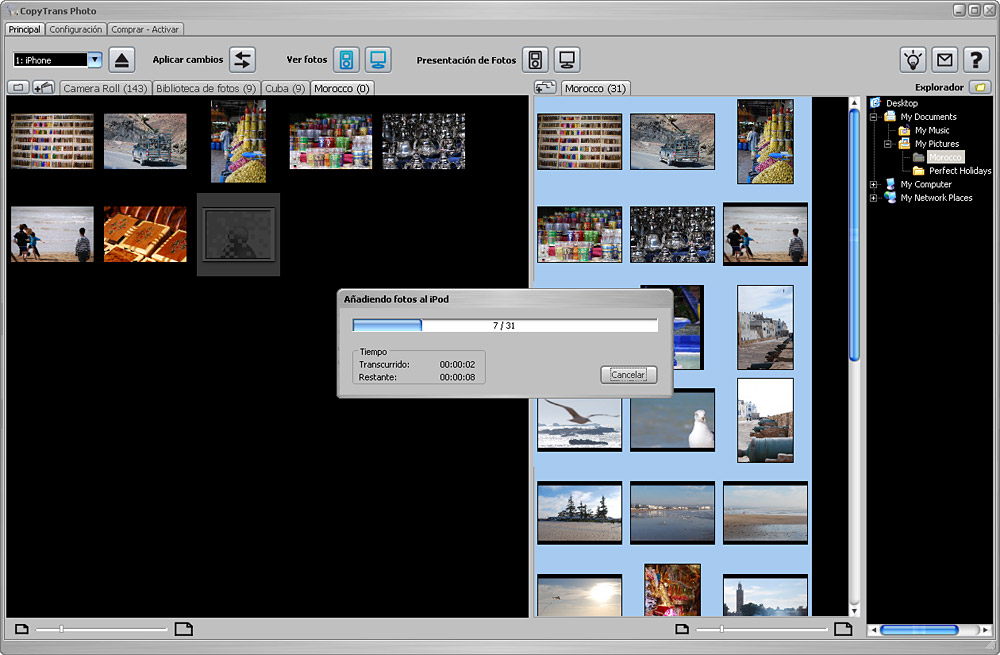Select My Network Places in the tree
This screenshot has width=1000, height=655.
coord(936,198)
